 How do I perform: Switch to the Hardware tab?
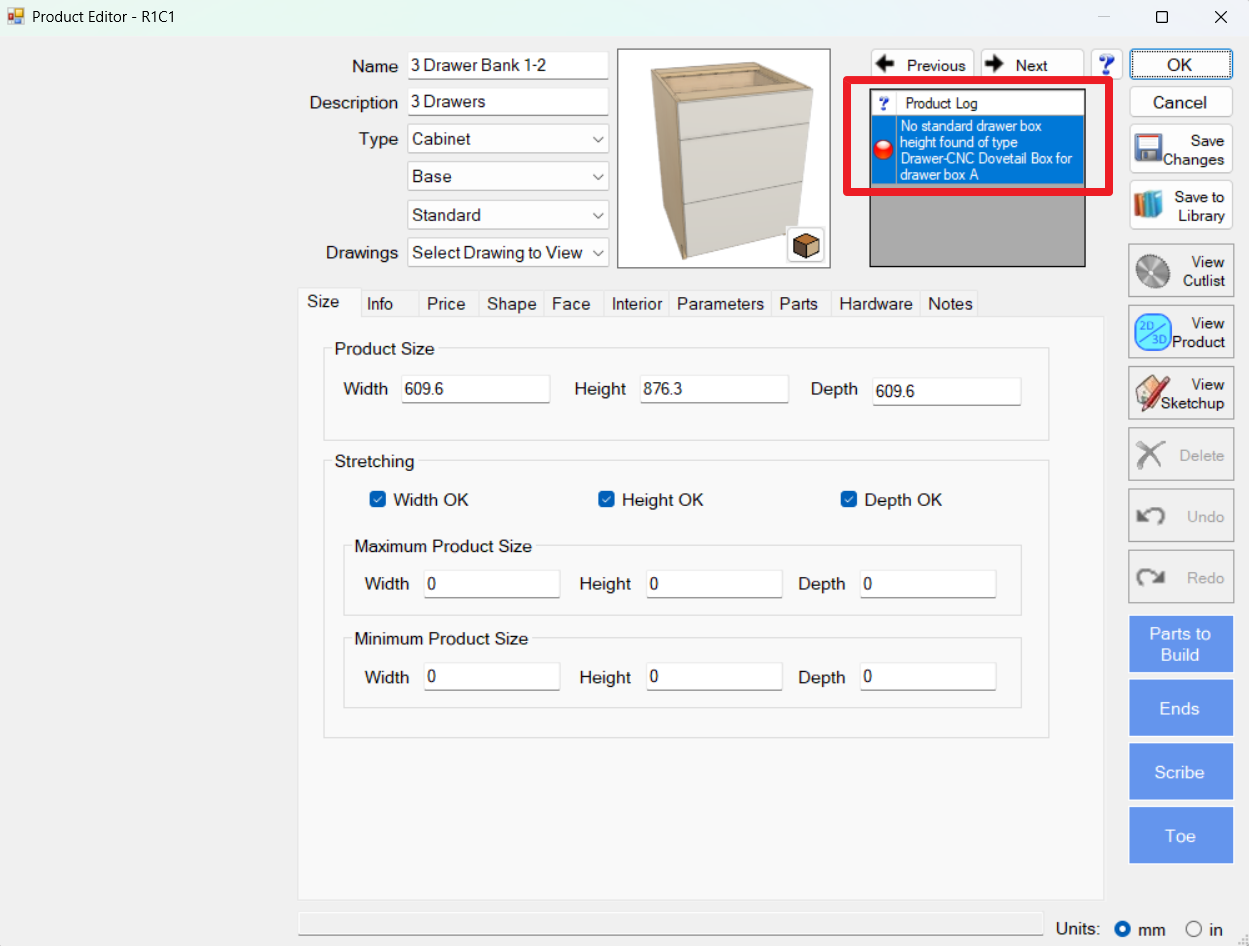click(875, 304)
